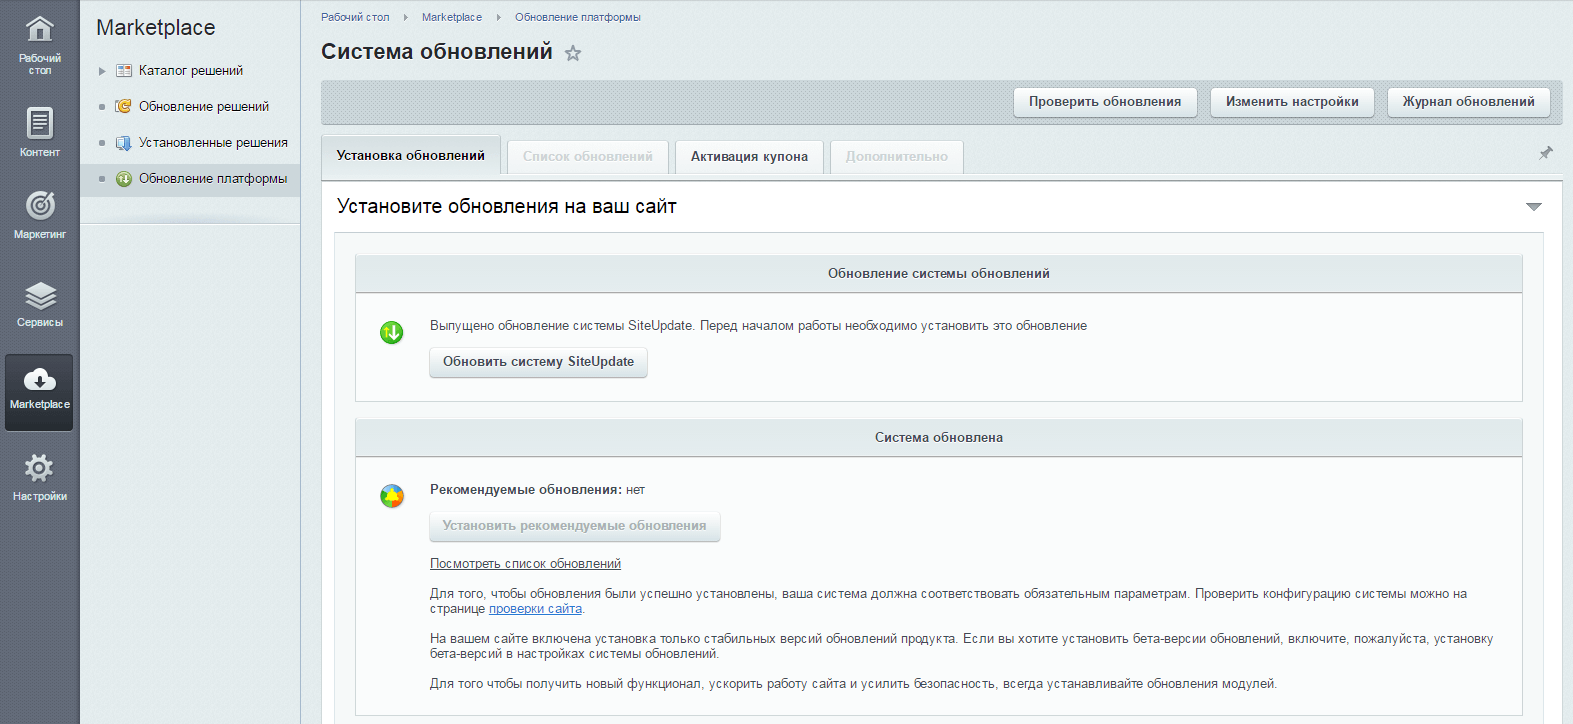The image size is (1573, 724).
Task: Select Обновление платформы in sidebar
Action: click(212, 179)
